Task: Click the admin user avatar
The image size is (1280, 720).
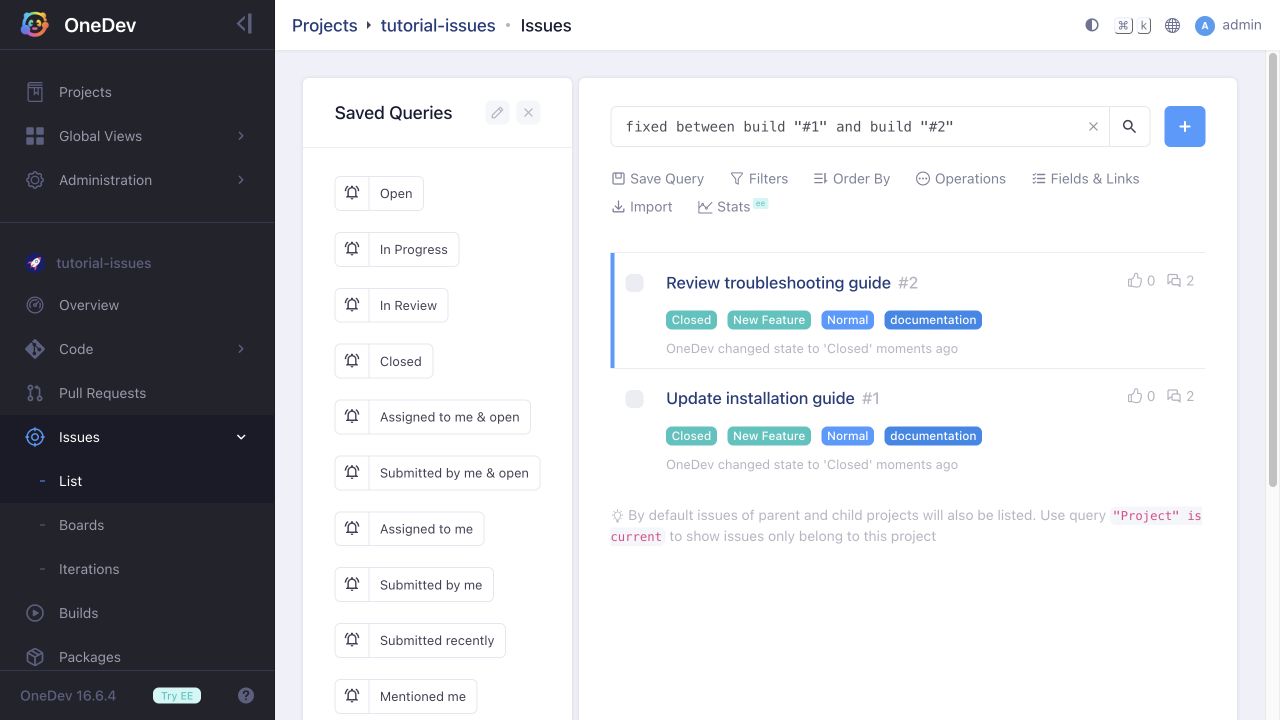Action: (x=1205, y=25)
